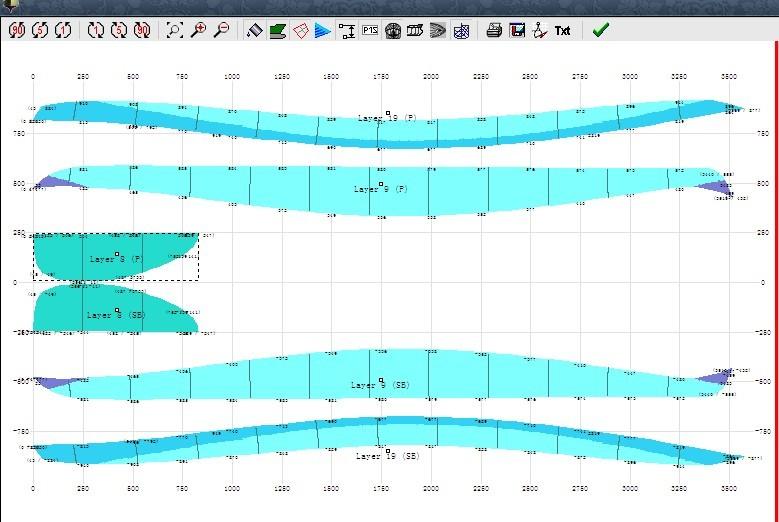779x522 pixels.
Task: Toggle the red wireframe plate icon
Action: pos(300,31)
